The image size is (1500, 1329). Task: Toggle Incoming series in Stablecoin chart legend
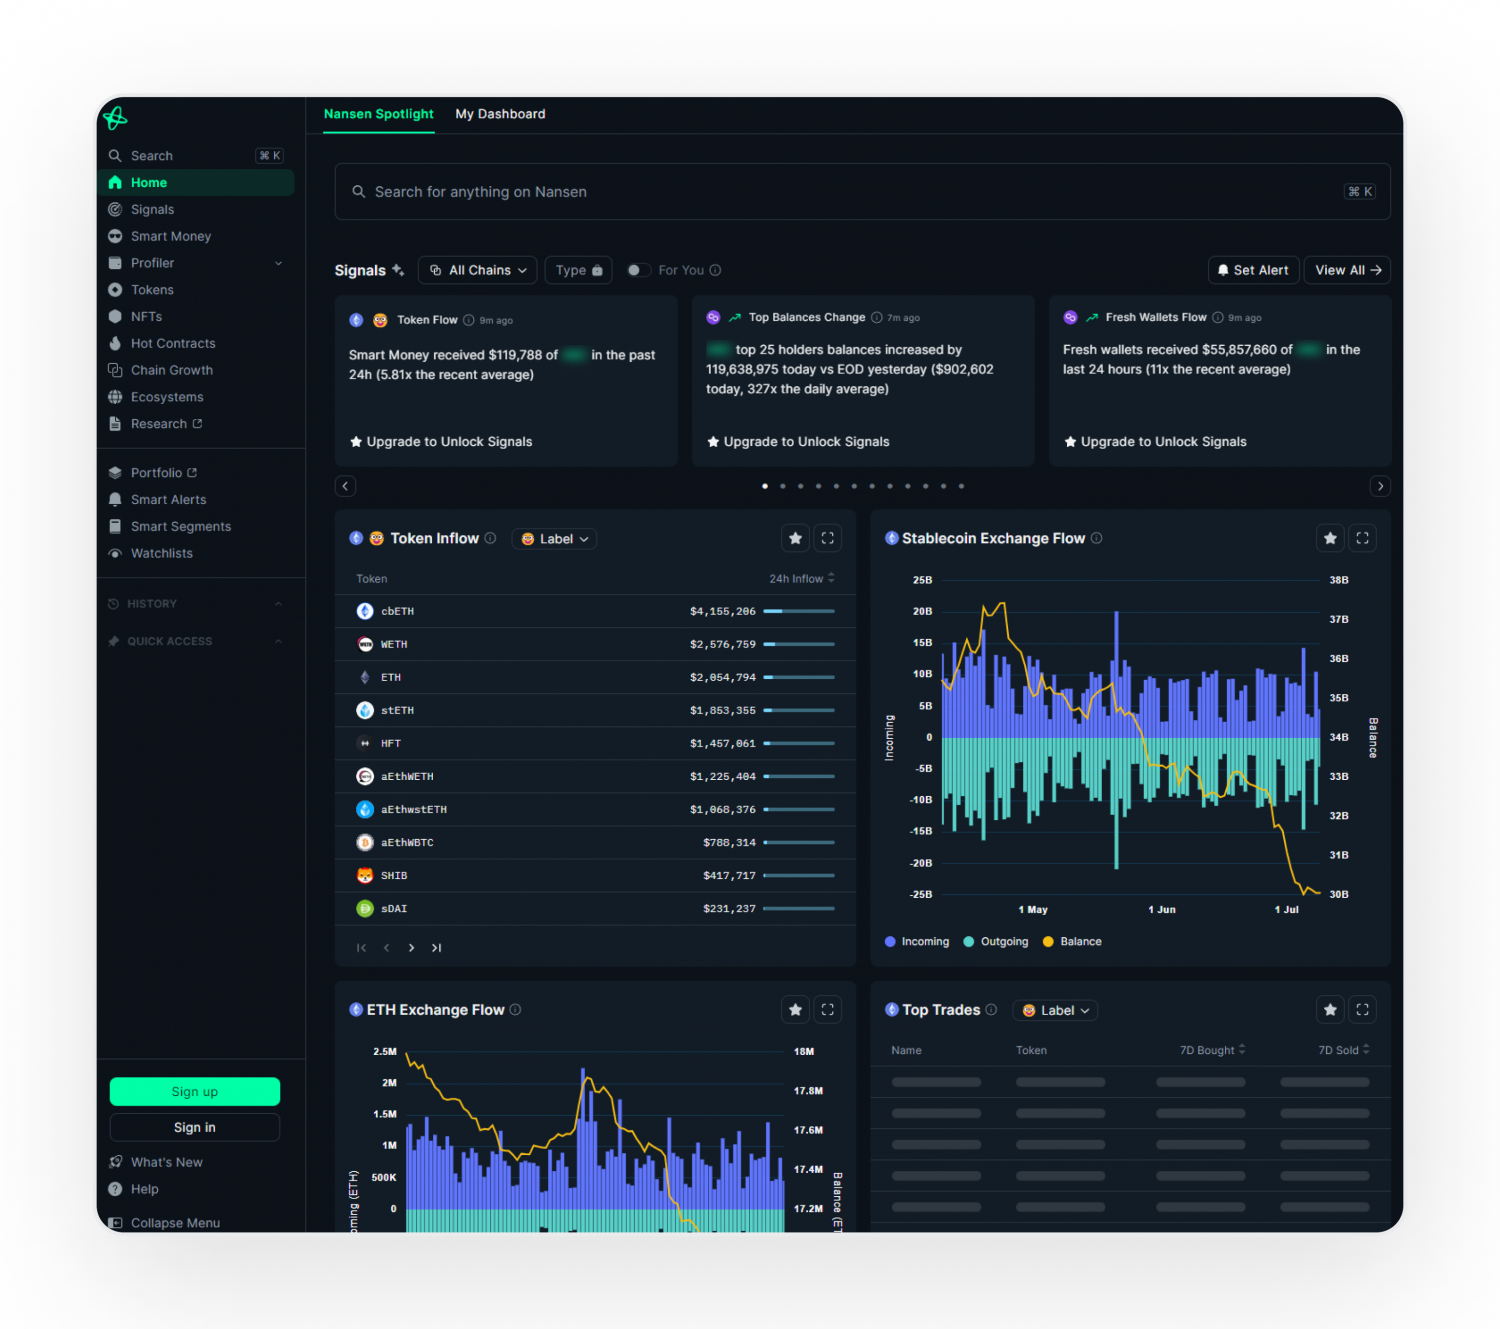(x=916, y=941)
